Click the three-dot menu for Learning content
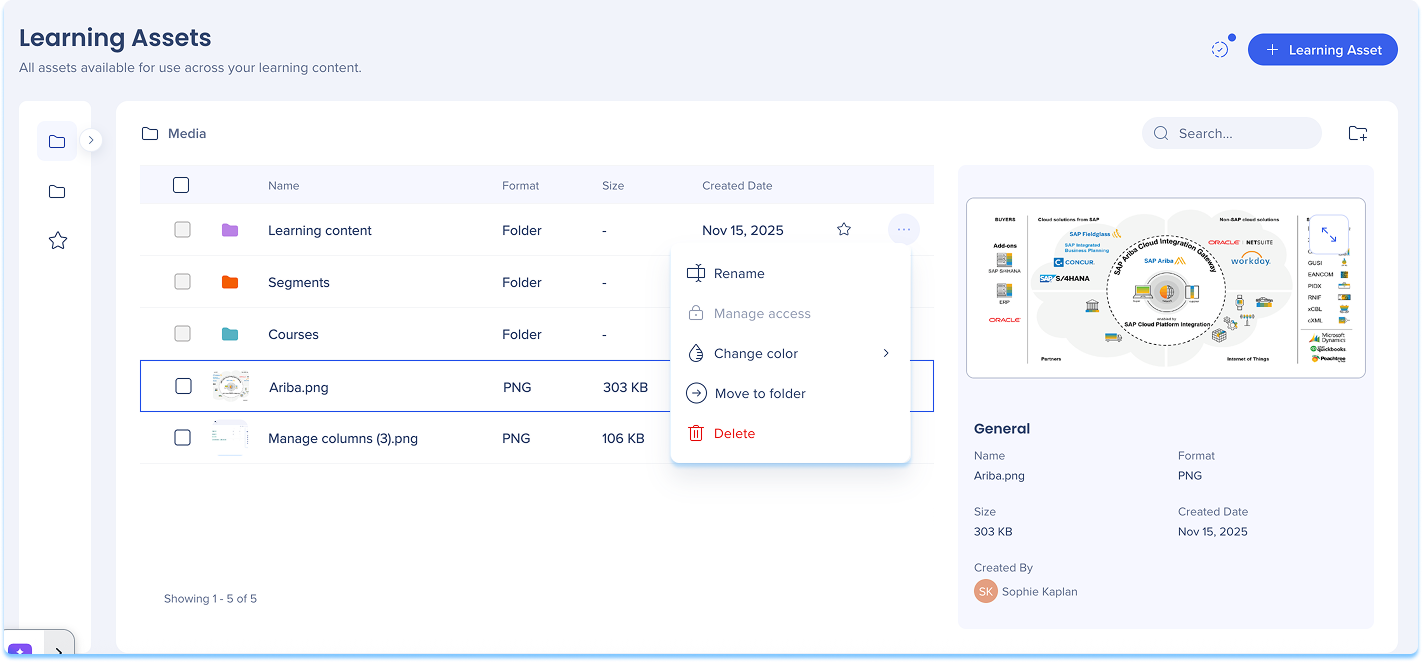1422x662 pixels. click(x=903, y=230)
